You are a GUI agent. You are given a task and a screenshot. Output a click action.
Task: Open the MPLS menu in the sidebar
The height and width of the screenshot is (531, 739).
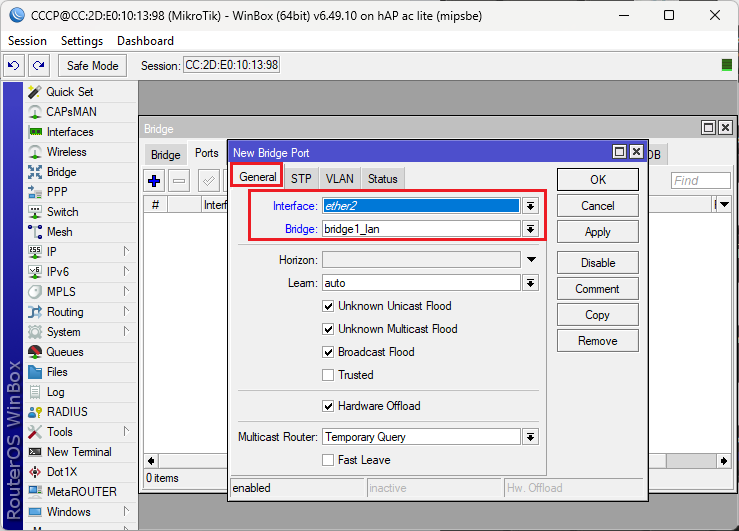coord(61,292)
